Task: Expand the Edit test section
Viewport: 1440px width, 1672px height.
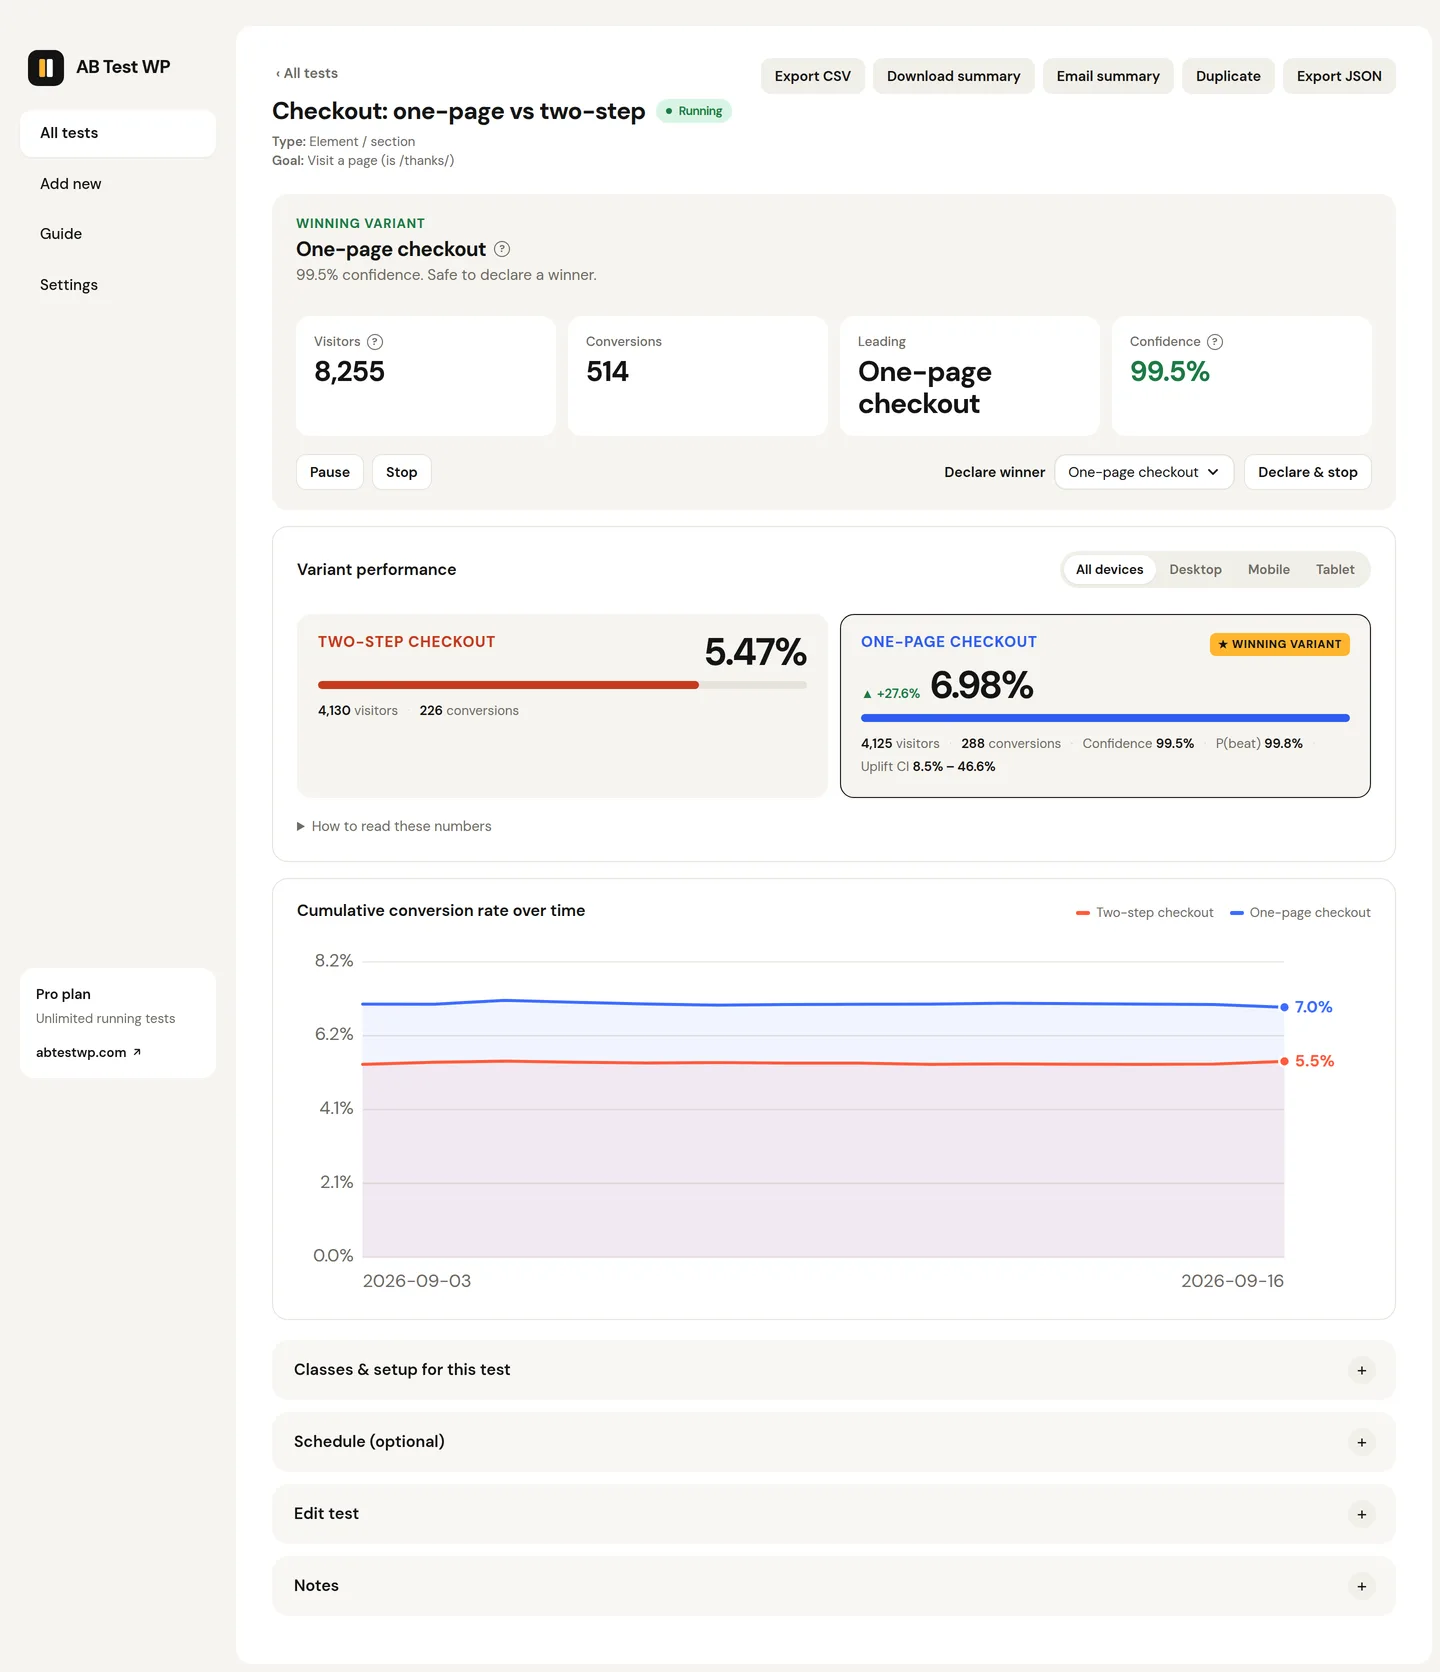Action: [x=833, y=1514]
